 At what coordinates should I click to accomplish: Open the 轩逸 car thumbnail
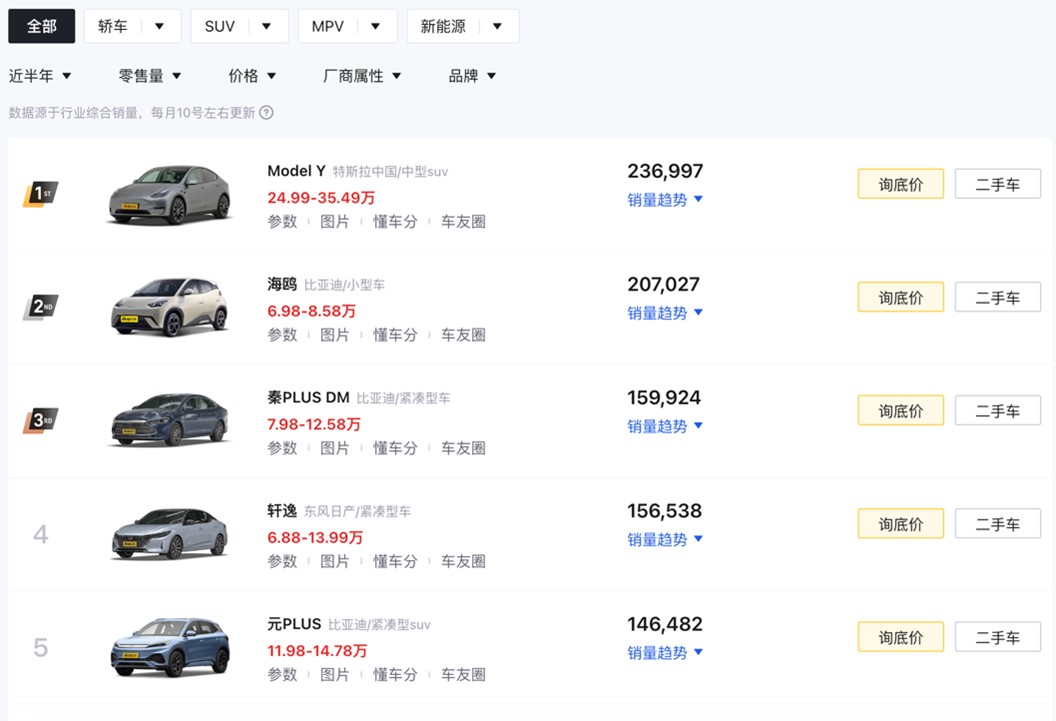170,534
